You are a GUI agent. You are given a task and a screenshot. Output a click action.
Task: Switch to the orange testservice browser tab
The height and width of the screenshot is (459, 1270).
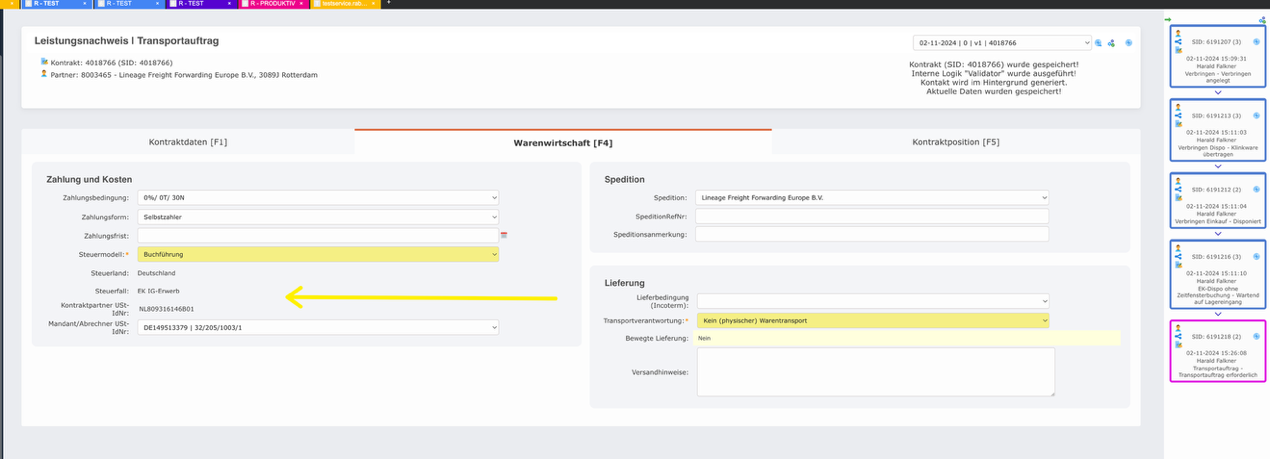[344, 4]
